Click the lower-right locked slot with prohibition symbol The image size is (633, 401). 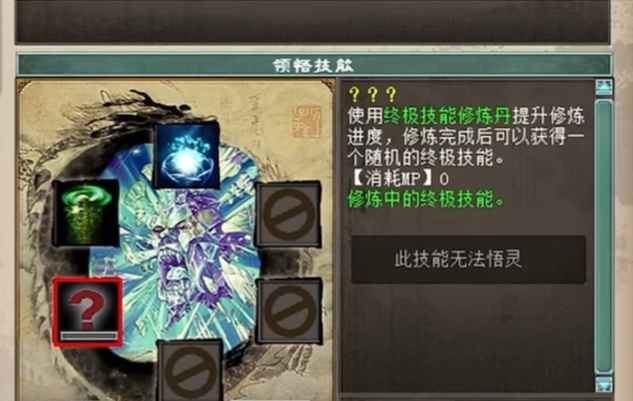289,311
